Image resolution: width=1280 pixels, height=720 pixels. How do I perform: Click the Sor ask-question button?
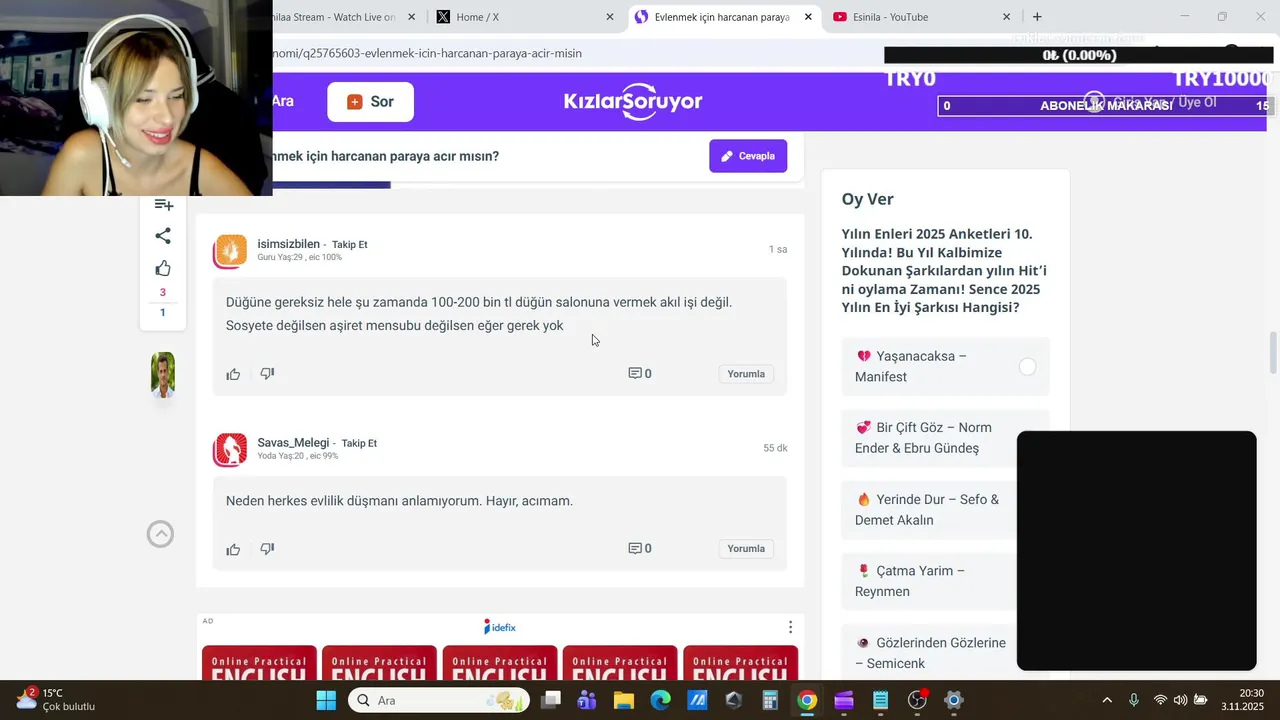[x=370, y=101]
